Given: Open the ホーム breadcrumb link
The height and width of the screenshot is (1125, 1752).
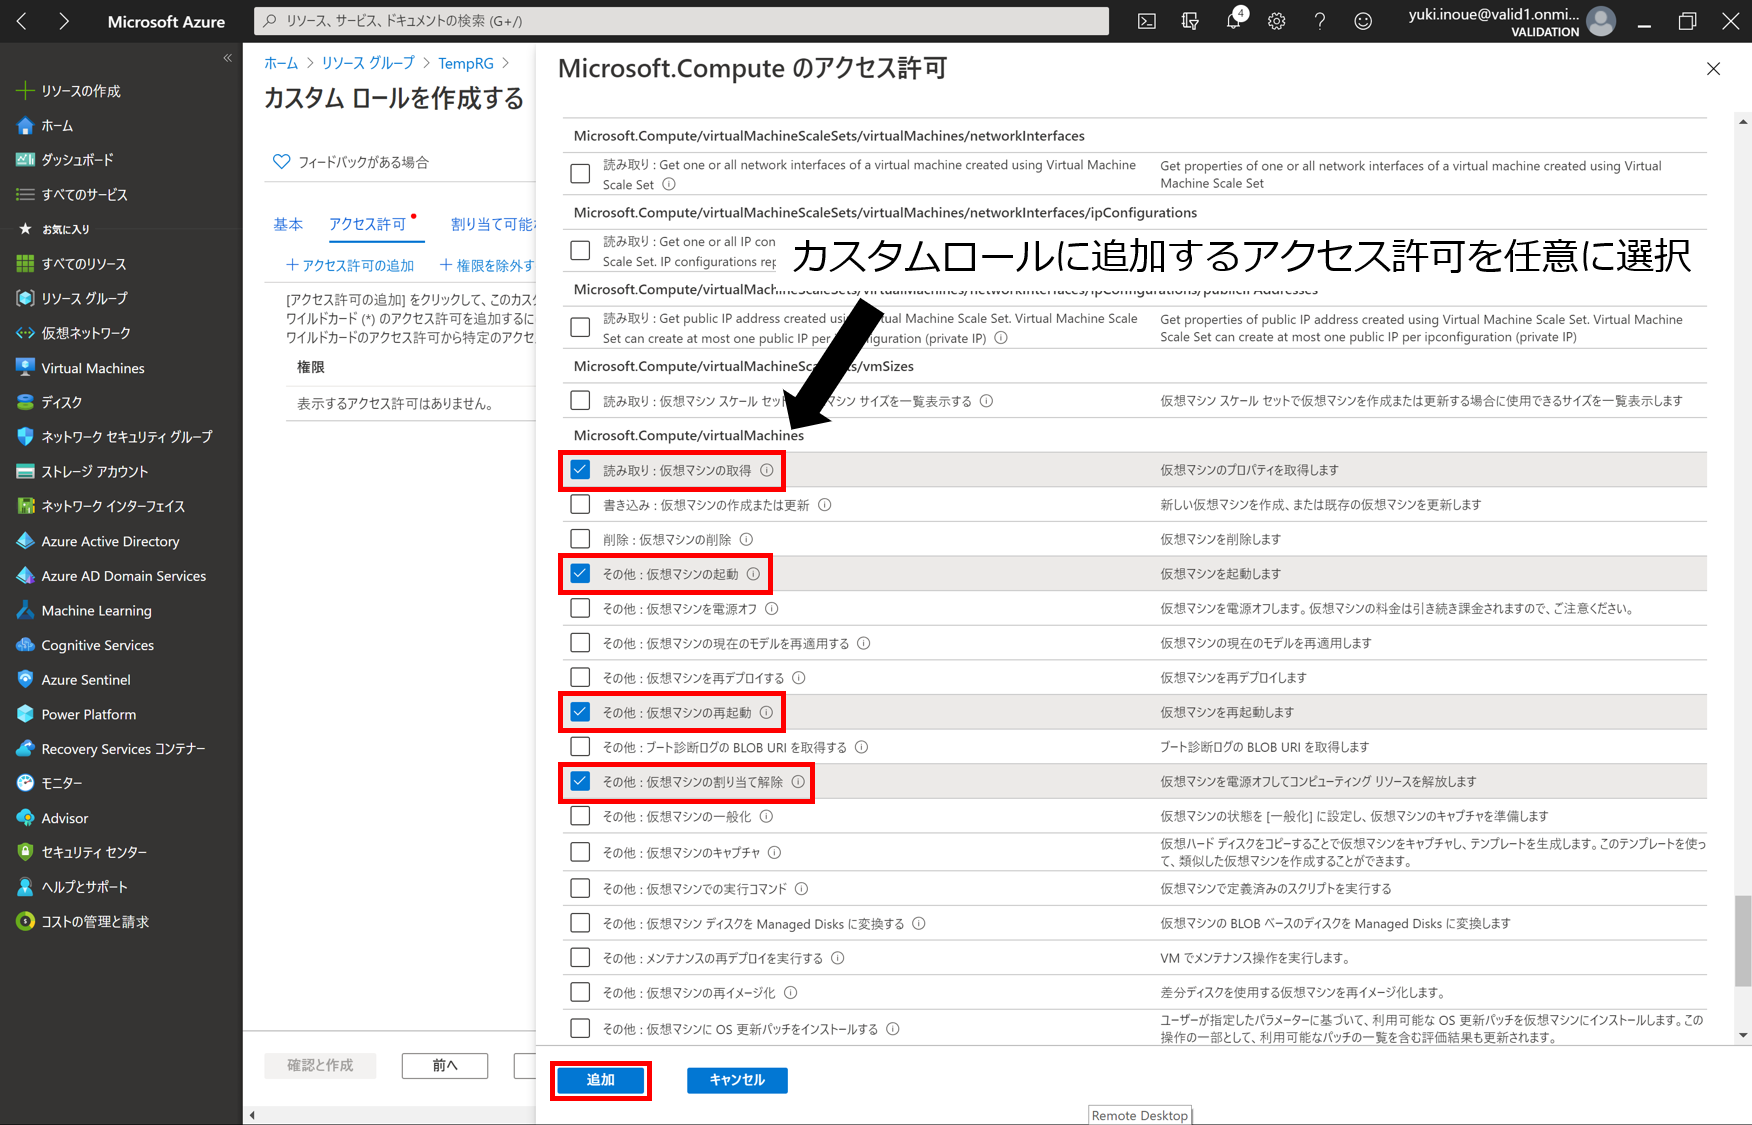Looking at the screenshot, I should (x=281, y=63).
